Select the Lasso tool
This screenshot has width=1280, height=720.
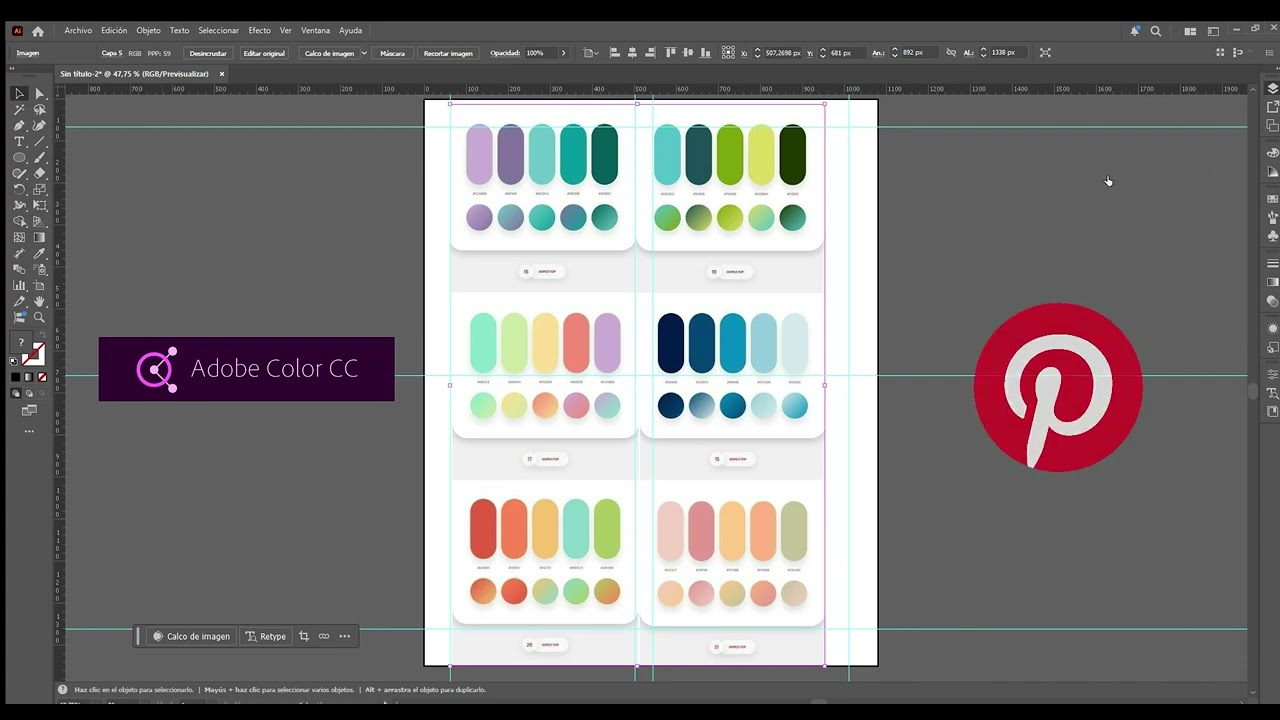point(40,110)
